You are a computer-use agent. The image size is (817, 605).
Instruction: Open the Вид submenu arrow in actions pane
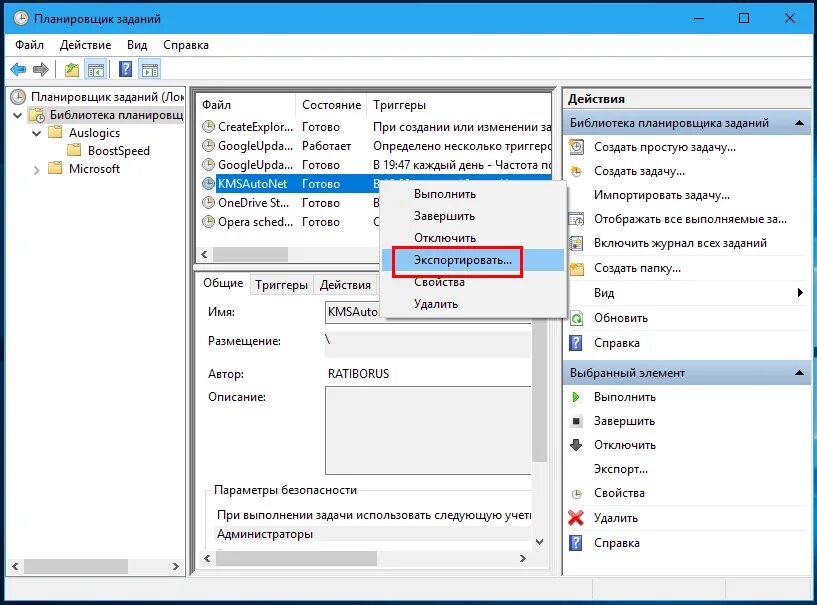click(x=800, y=293)
